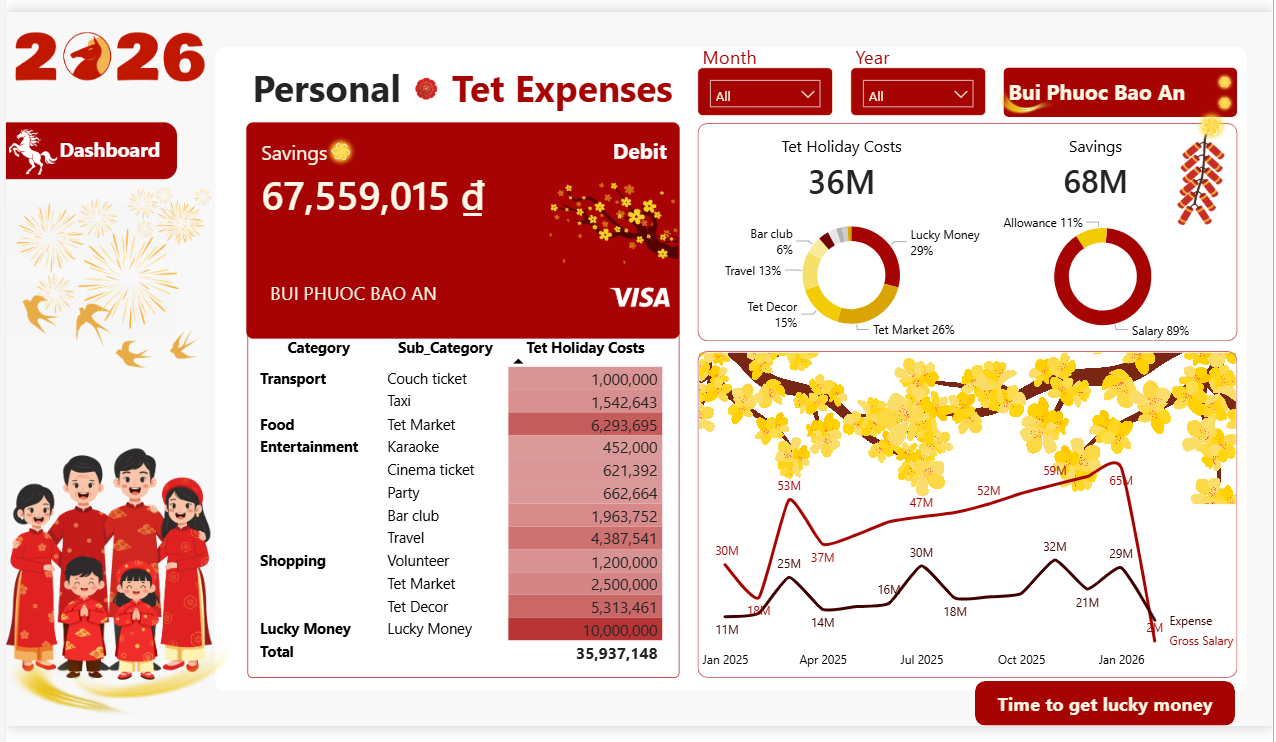
Task: Click the darkest red Lucky Money heatmap cell
Action: (585, 628)
